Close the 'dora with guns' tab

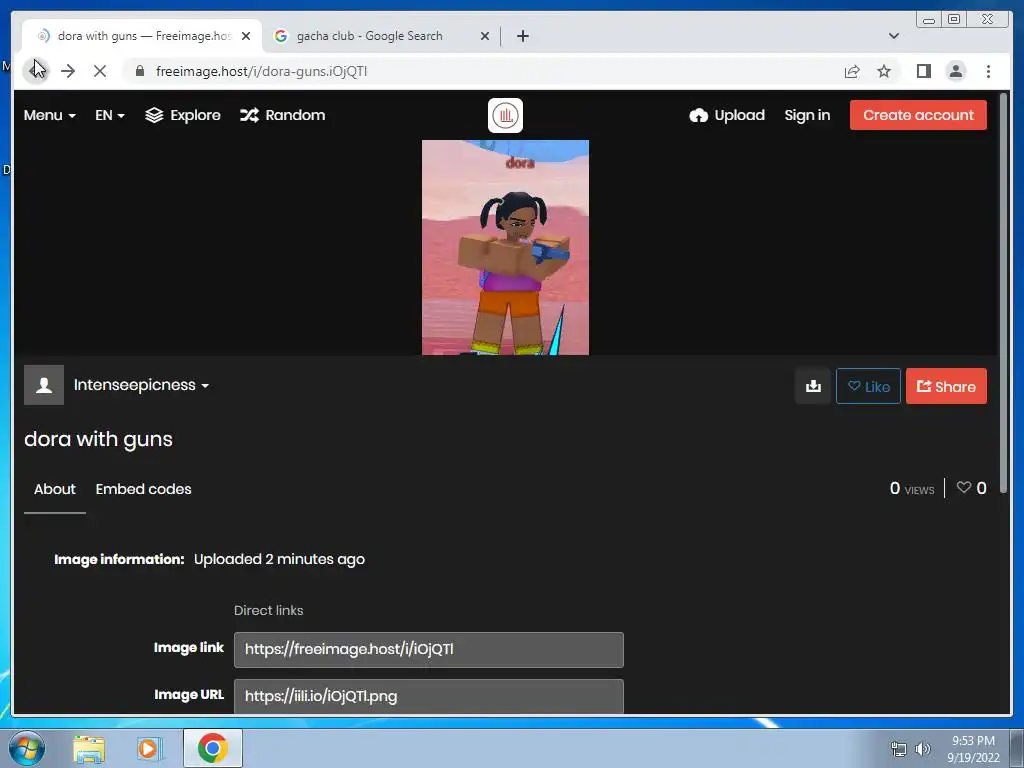point(246,36)
